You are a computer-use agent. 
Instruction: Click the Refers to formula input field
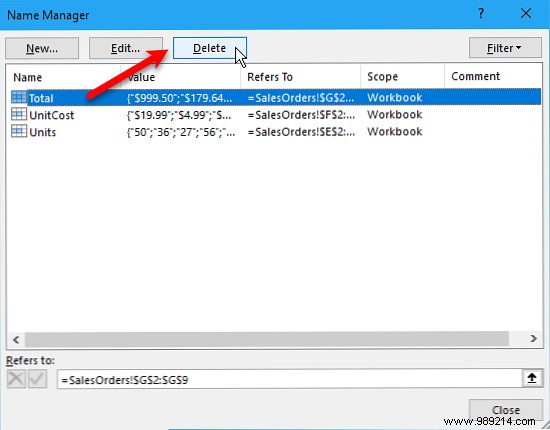290,379
